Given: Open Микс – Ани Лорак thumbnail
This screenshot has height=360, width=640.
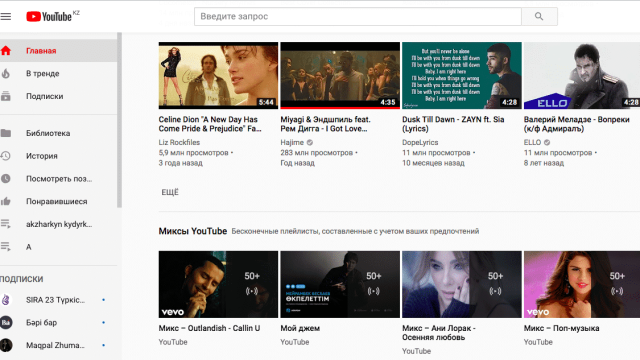Looking at the screenshot, I should [462, 284].
